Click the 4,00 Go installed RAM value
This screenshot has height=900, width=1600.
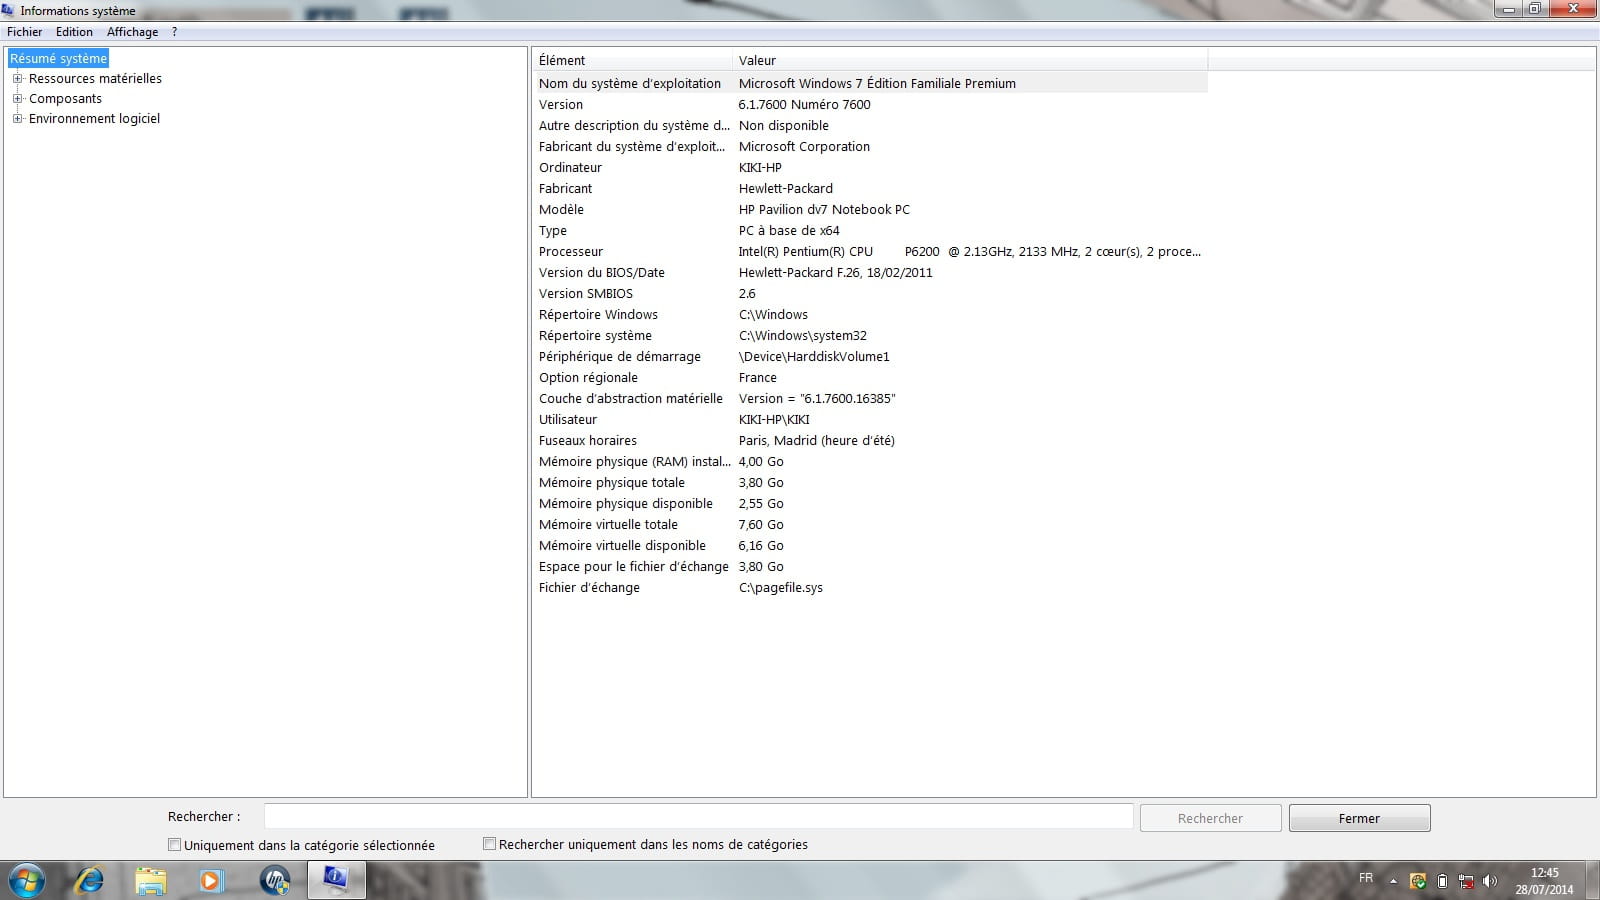(761, 461)
